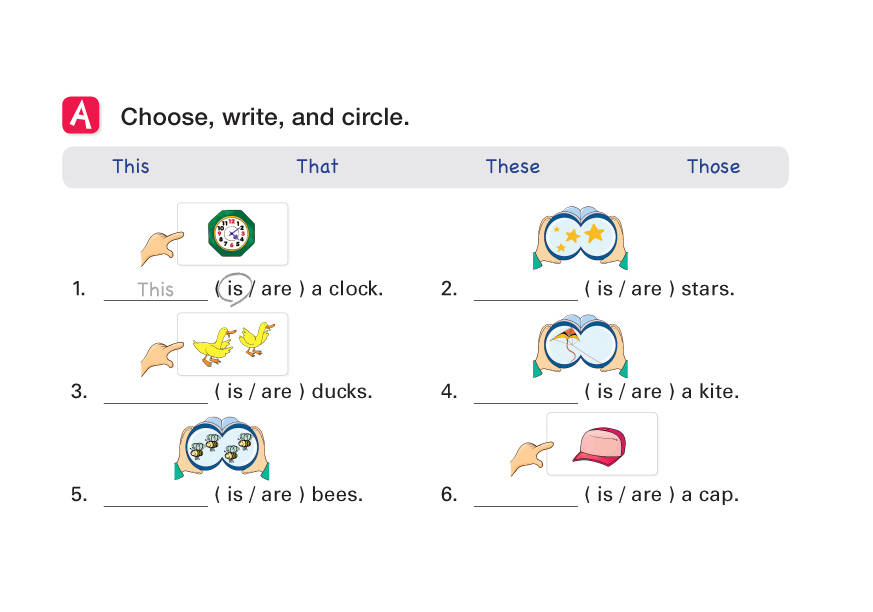Pick 'These' in the word bank

[513, 167]
